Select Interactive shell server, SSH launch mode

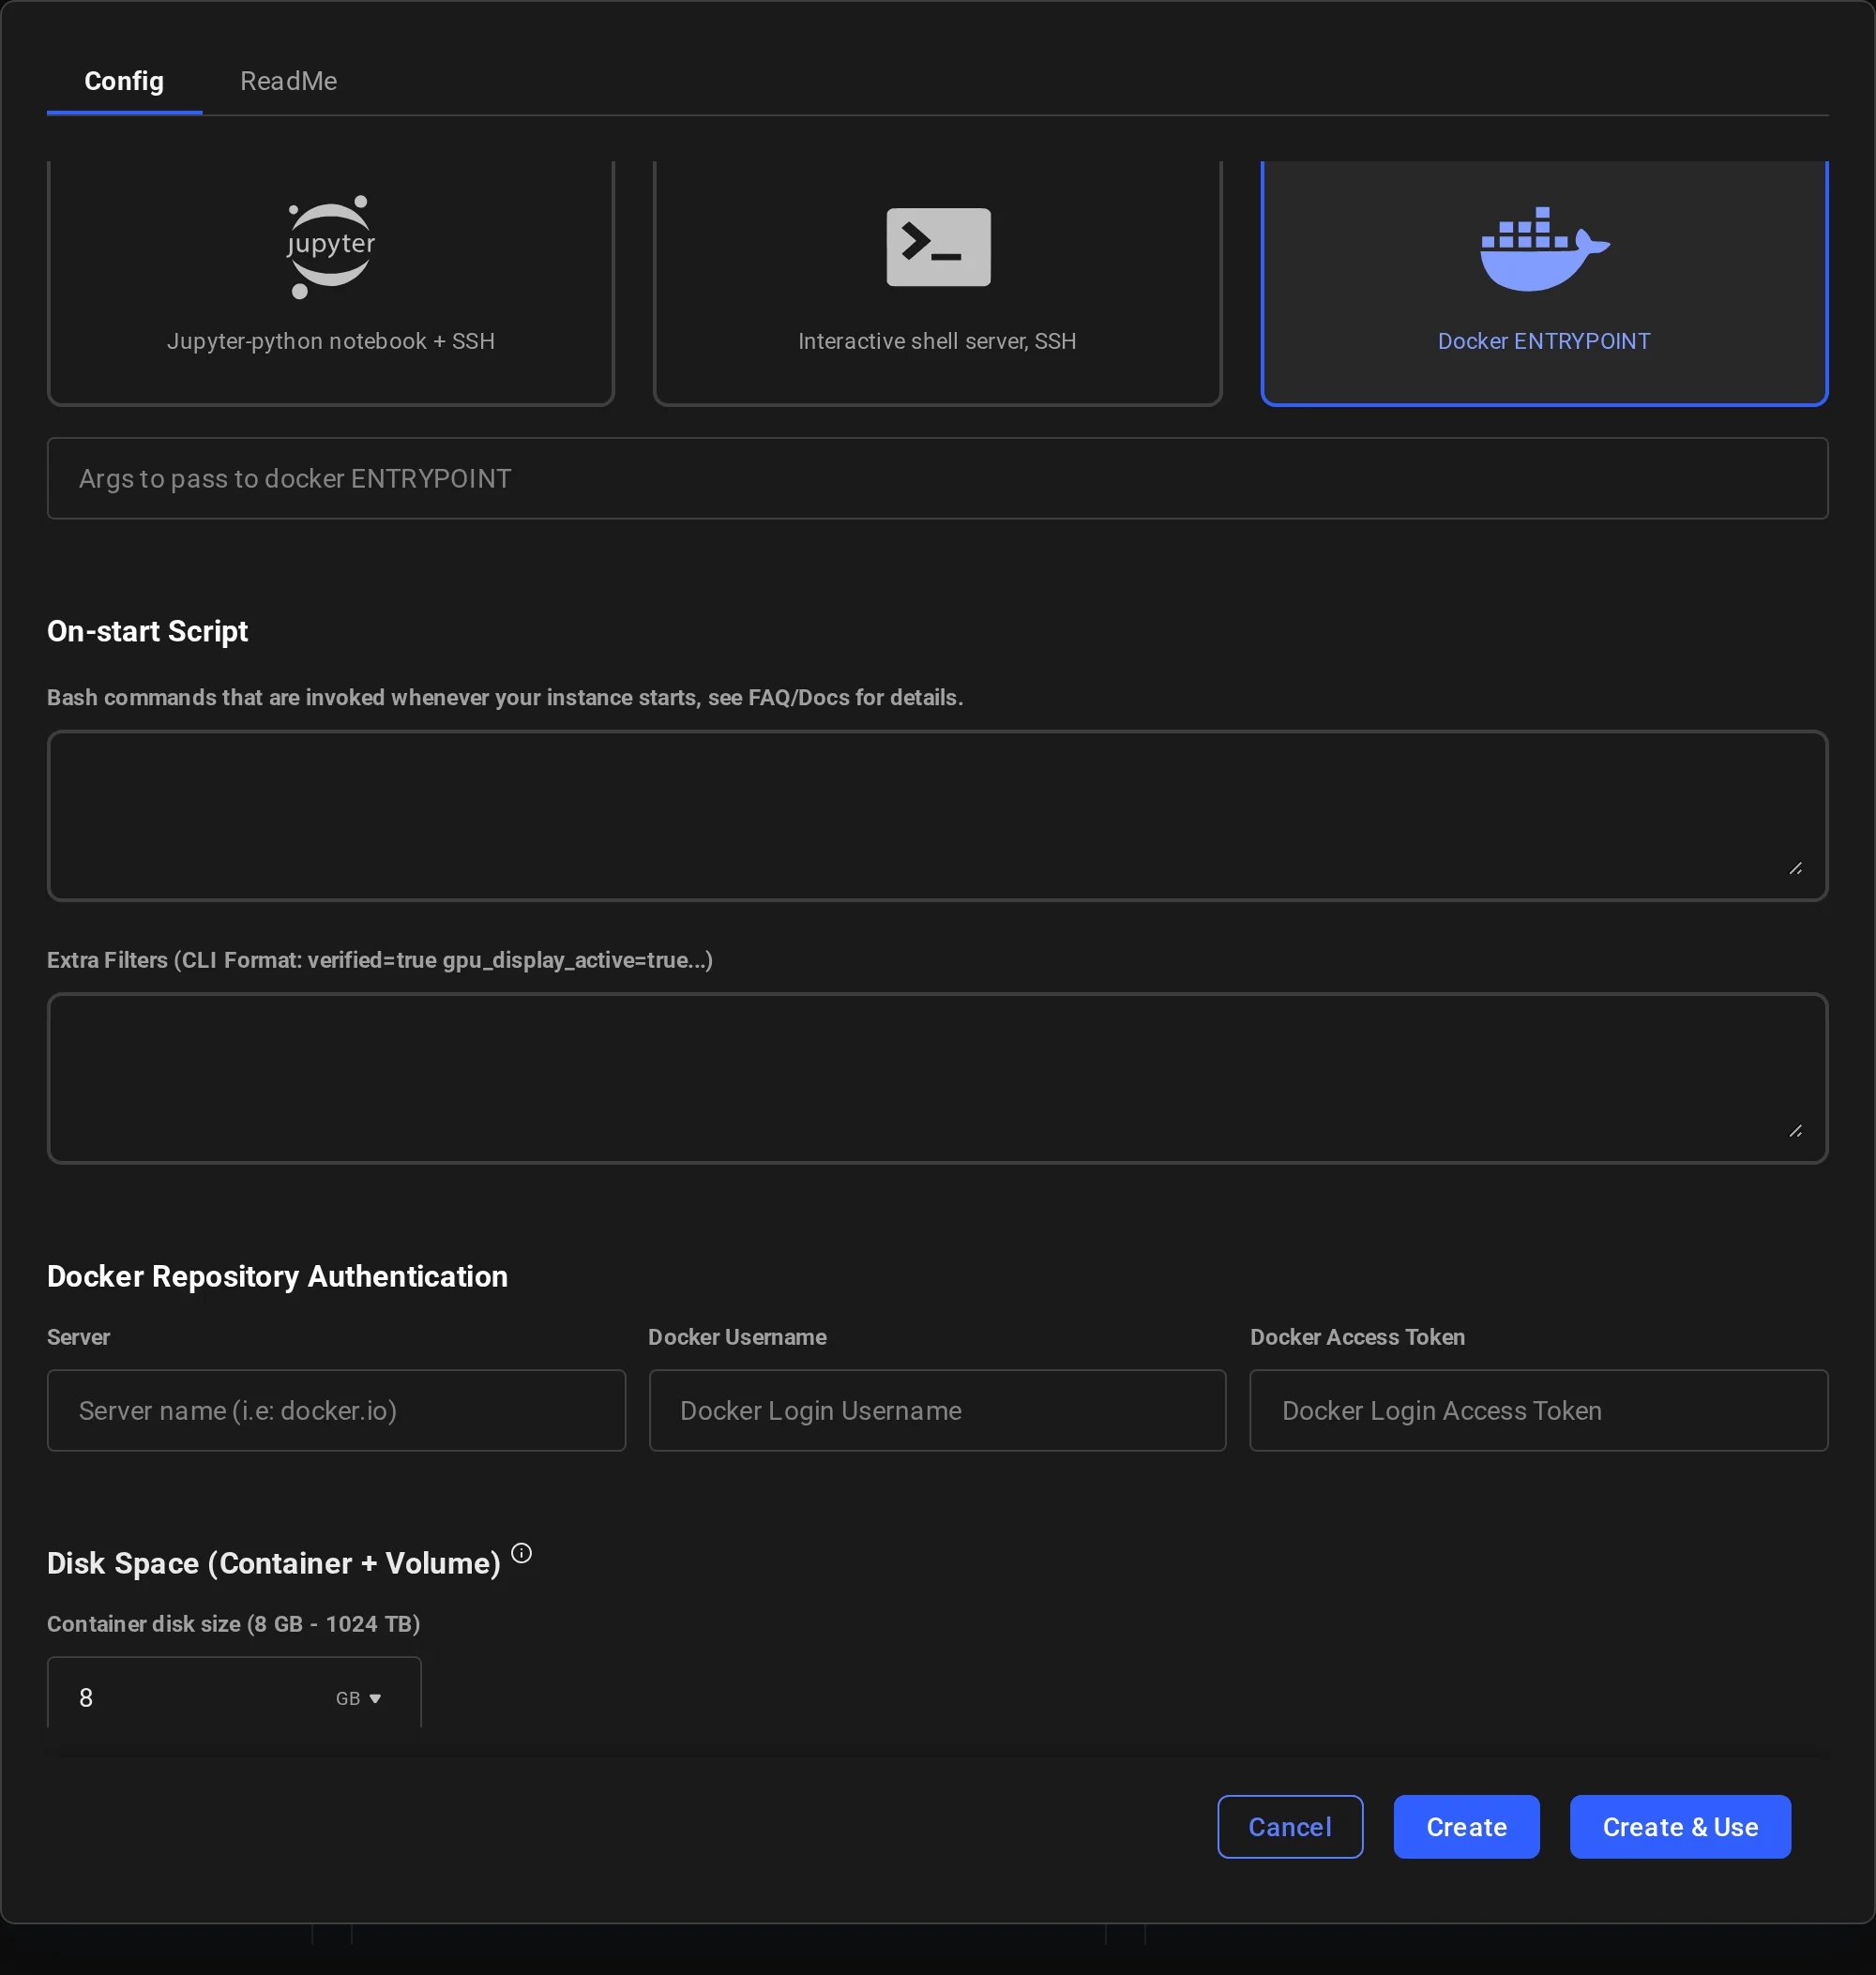coord(937,283)
